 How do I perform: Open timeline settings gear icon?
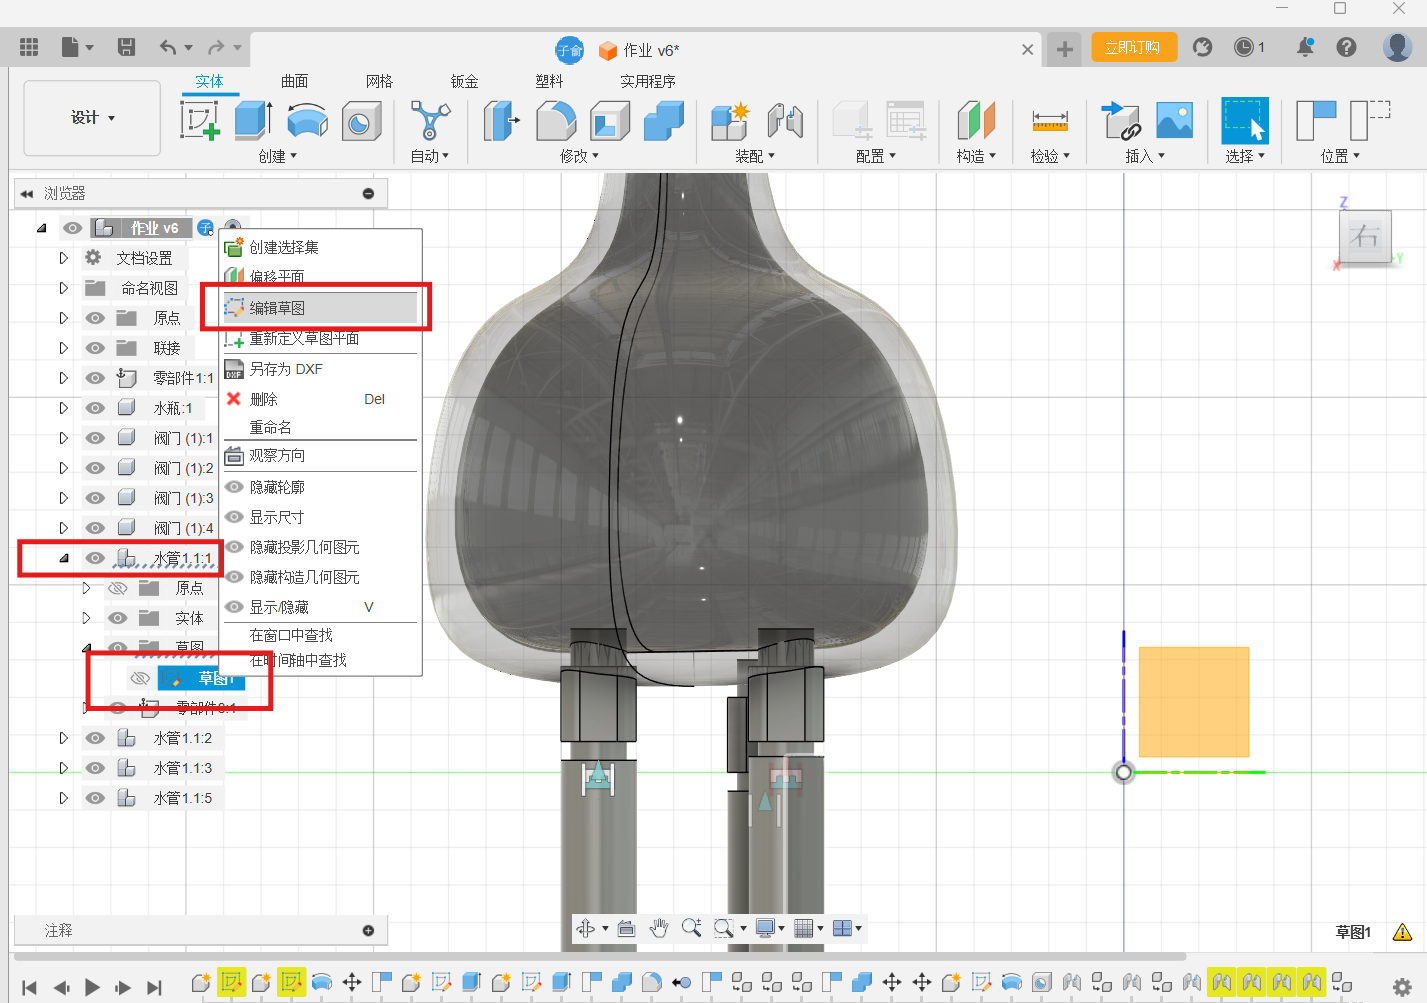click(x=1402, y=986)
